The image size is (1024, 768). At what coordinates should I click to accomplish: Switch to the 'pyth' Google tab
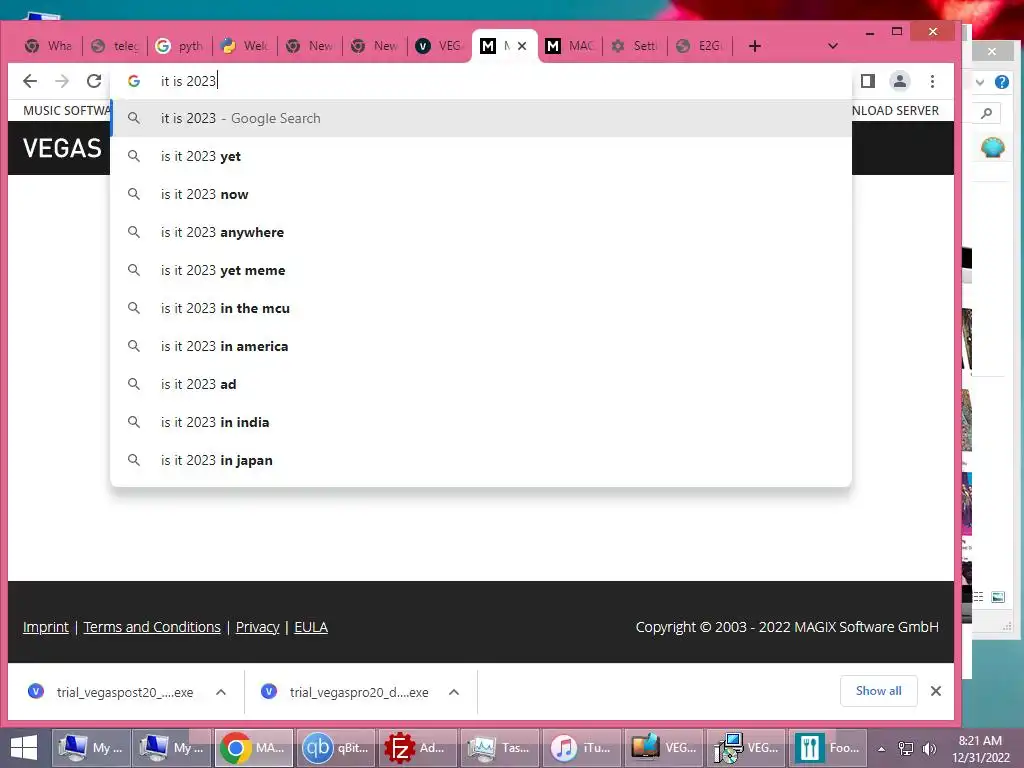pos(180,46)
